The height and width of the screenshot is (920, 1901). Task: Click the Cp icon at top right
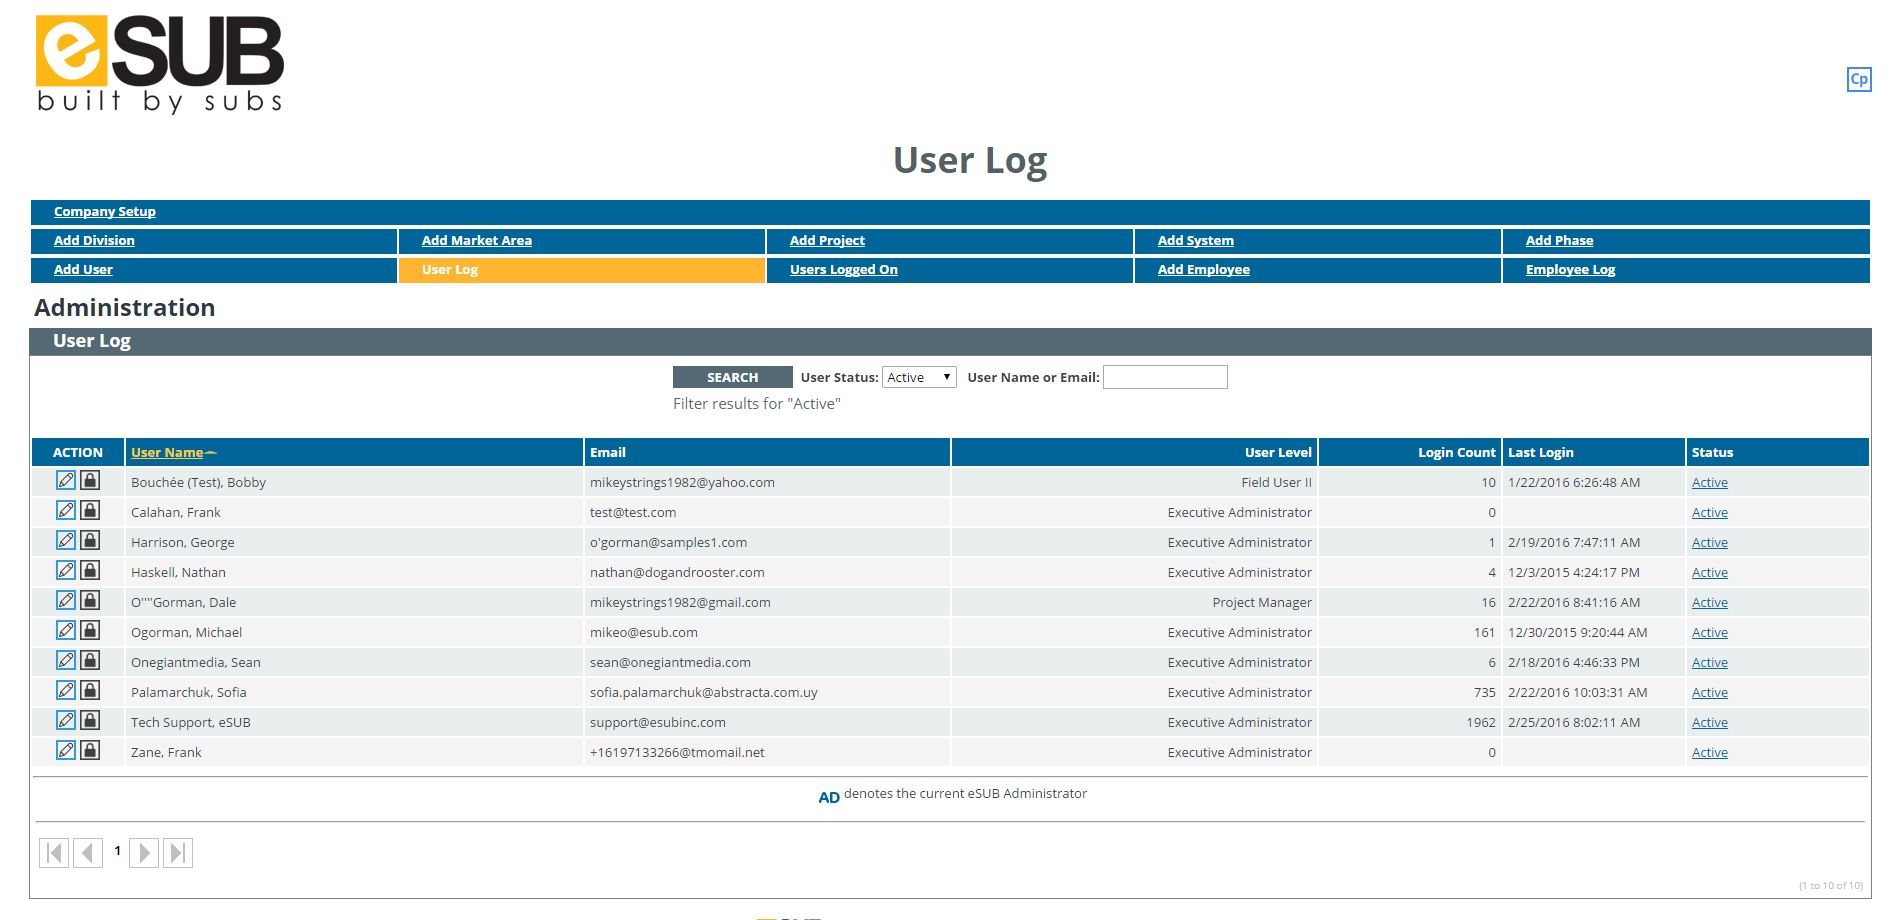pyautogui.click(x=1859, y=79)
